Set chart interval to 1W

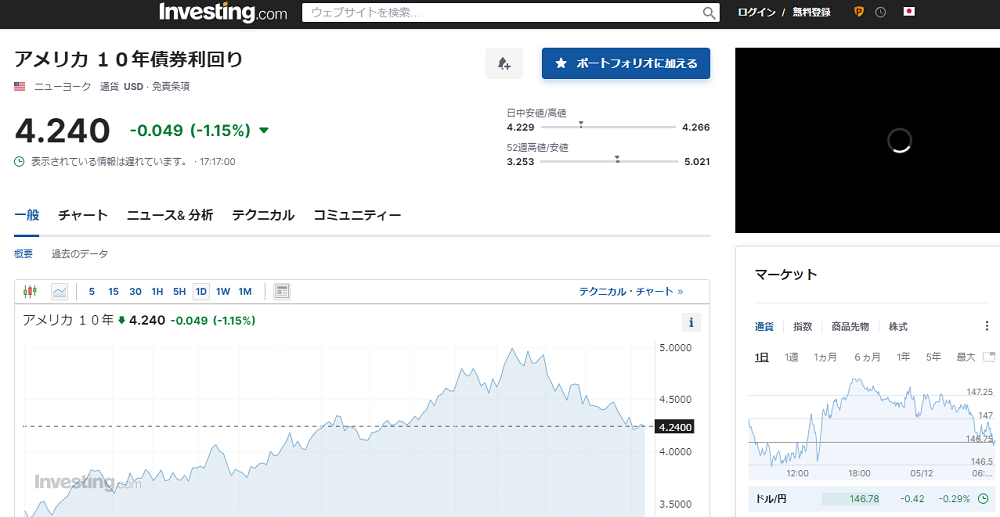click(223, 291)
